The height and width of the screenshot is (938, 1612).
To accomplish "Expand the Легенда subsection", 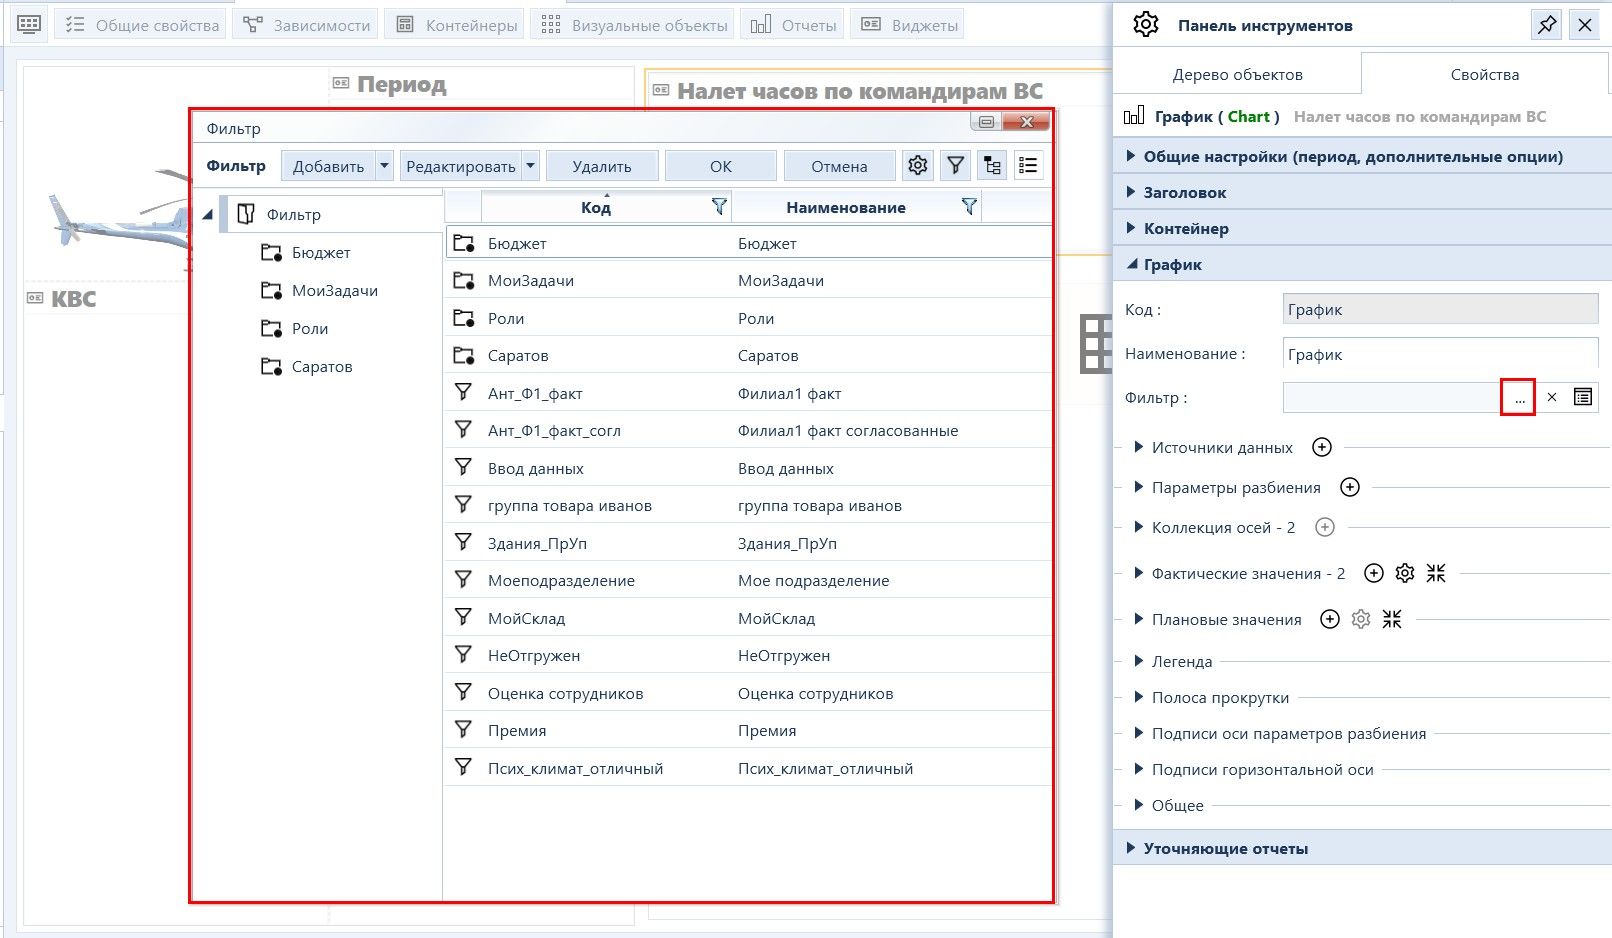I will click(1138, 661).
